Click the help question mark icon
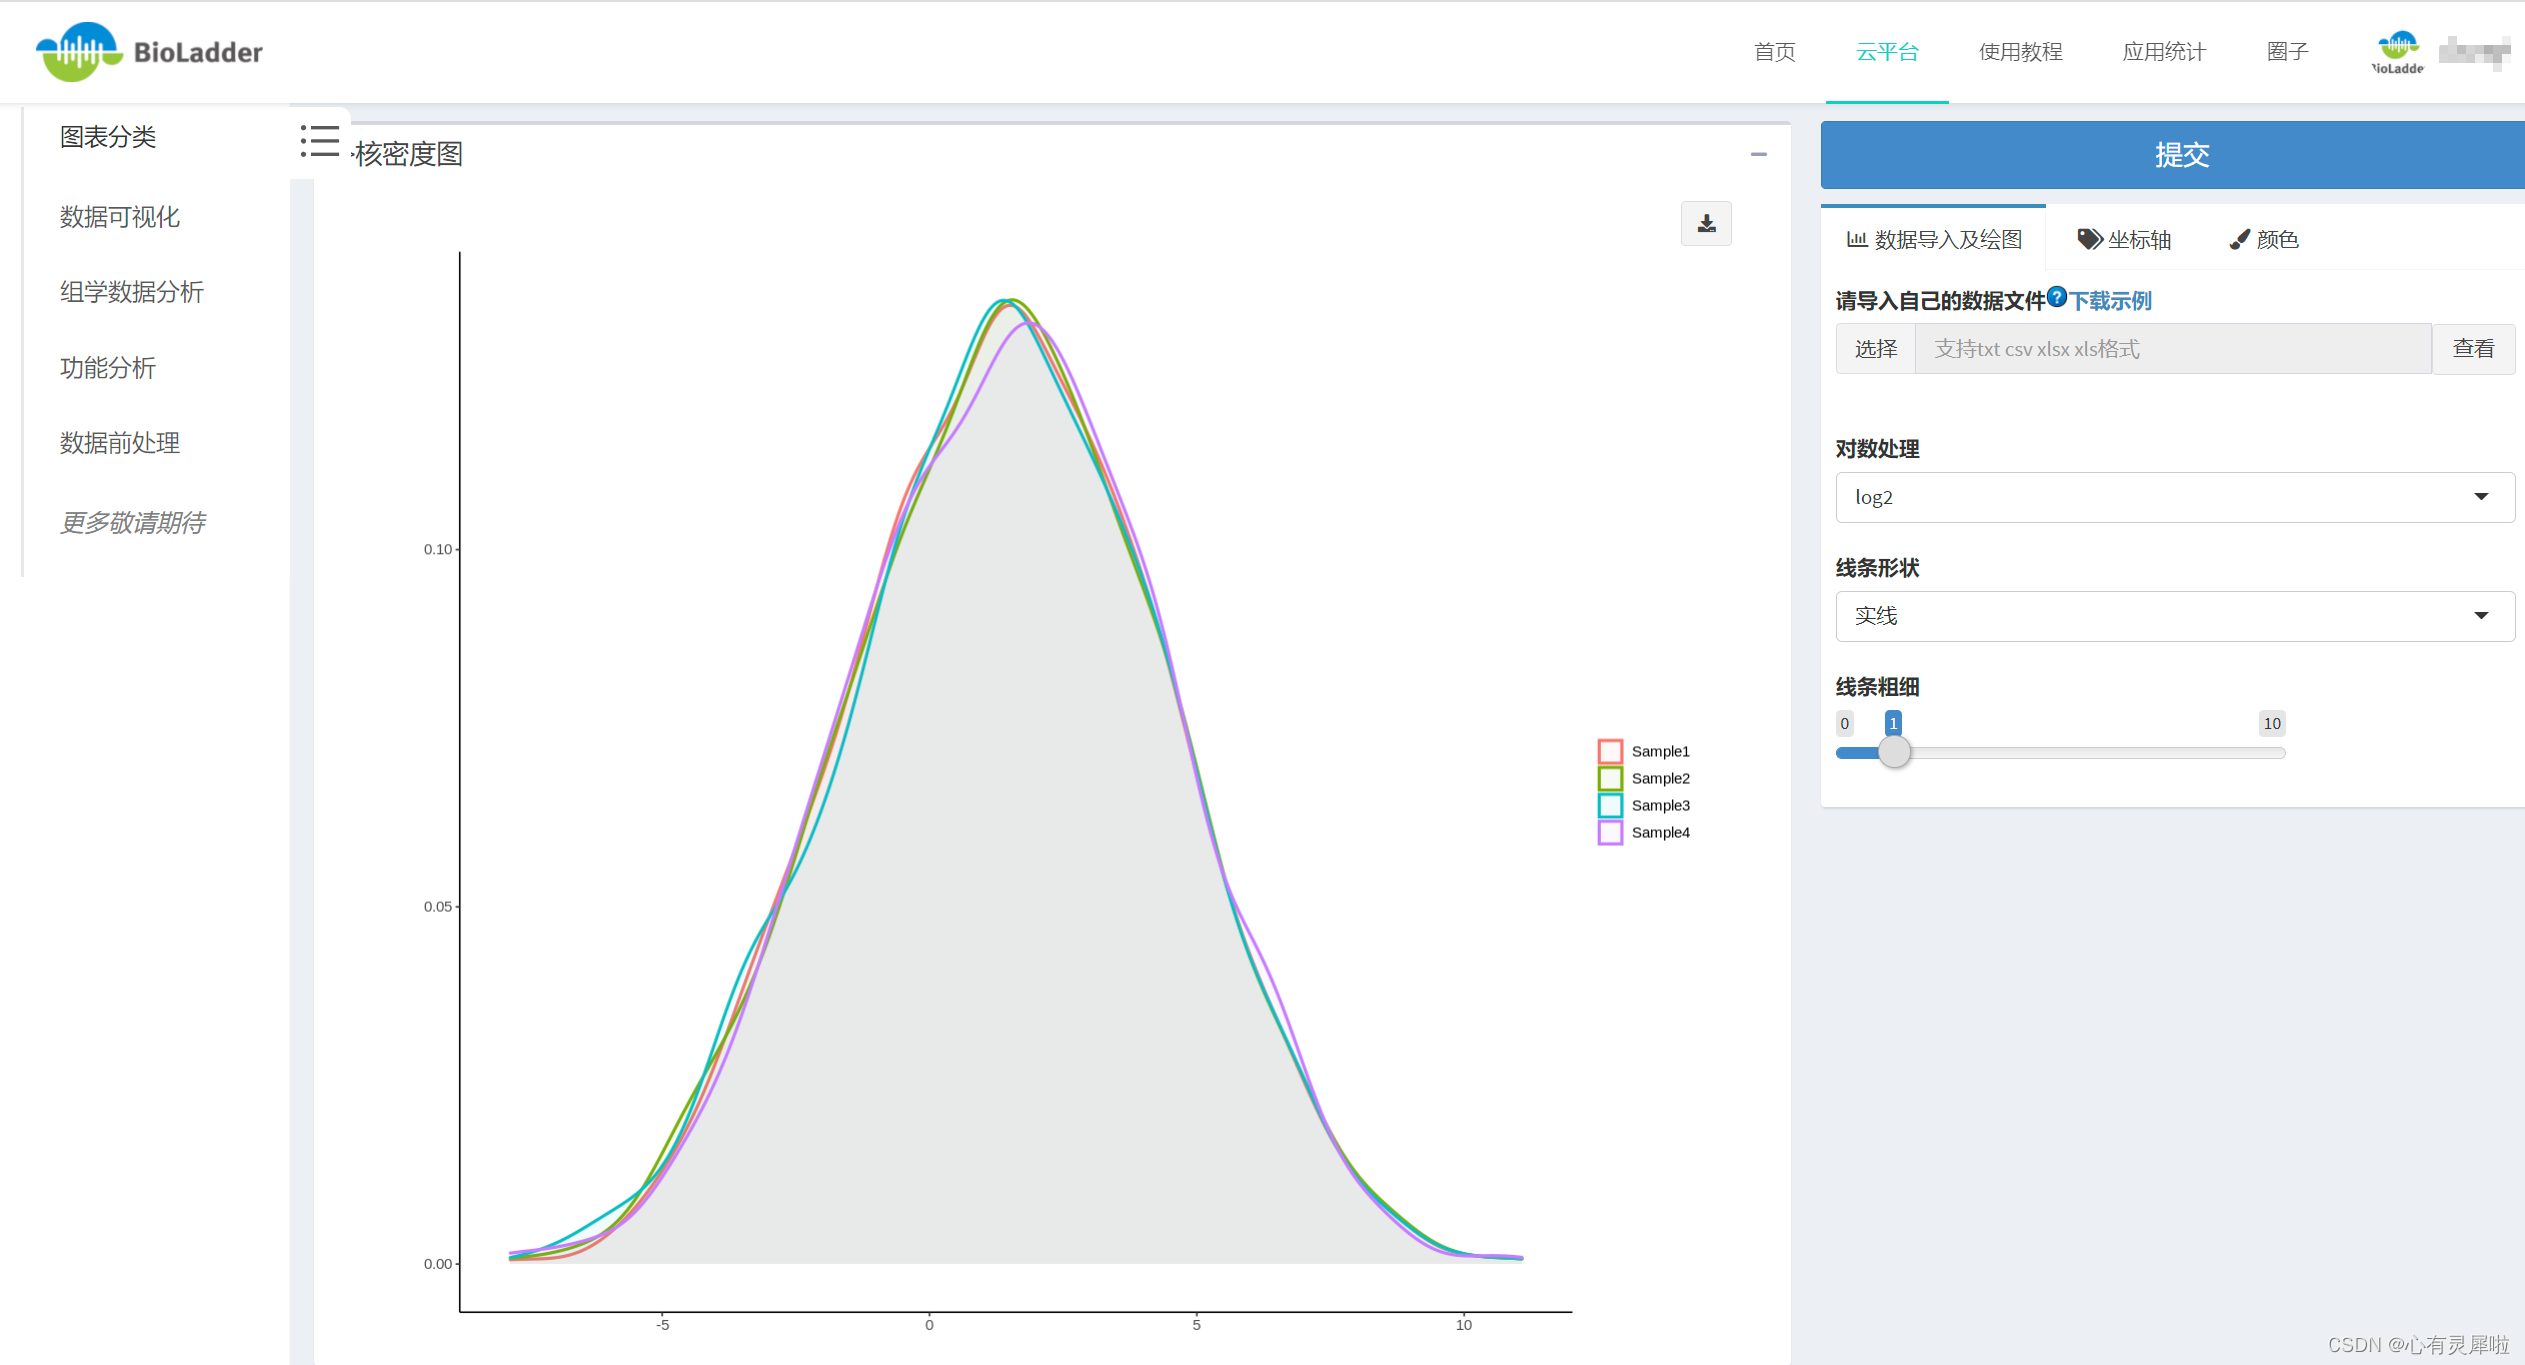 (2056, 296)
